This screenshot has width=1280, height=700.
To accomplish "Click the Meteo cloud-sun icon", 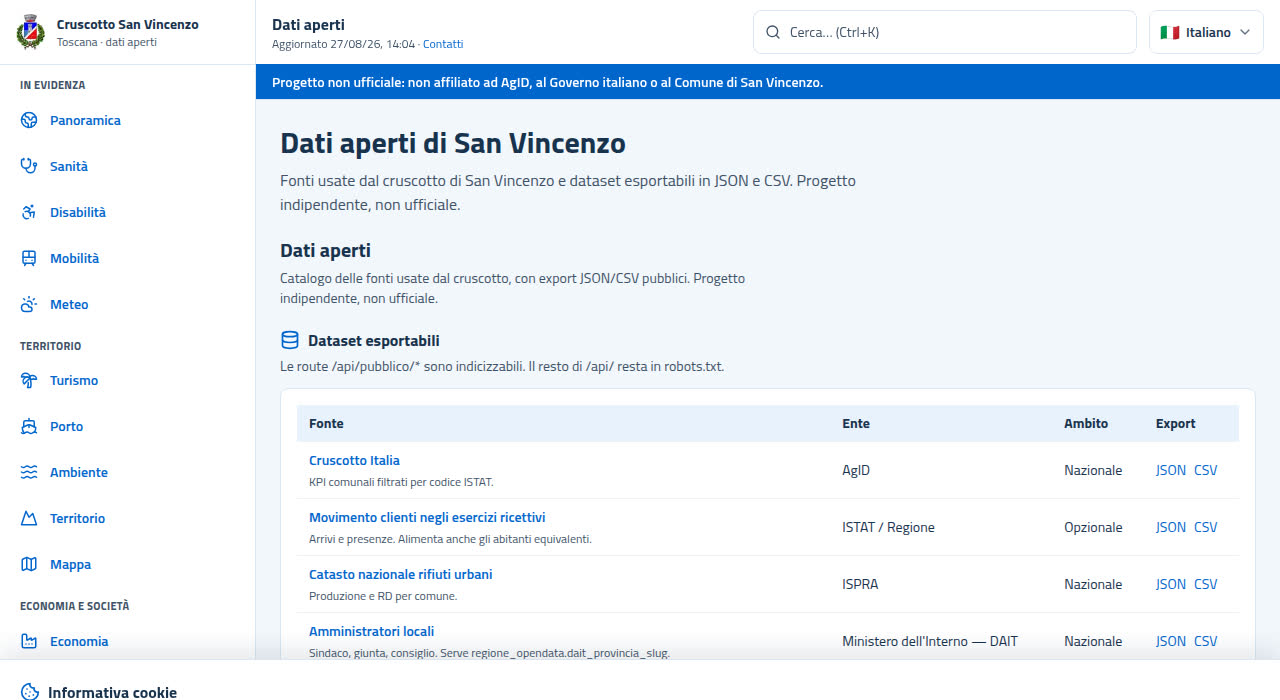I will (29, 304).
